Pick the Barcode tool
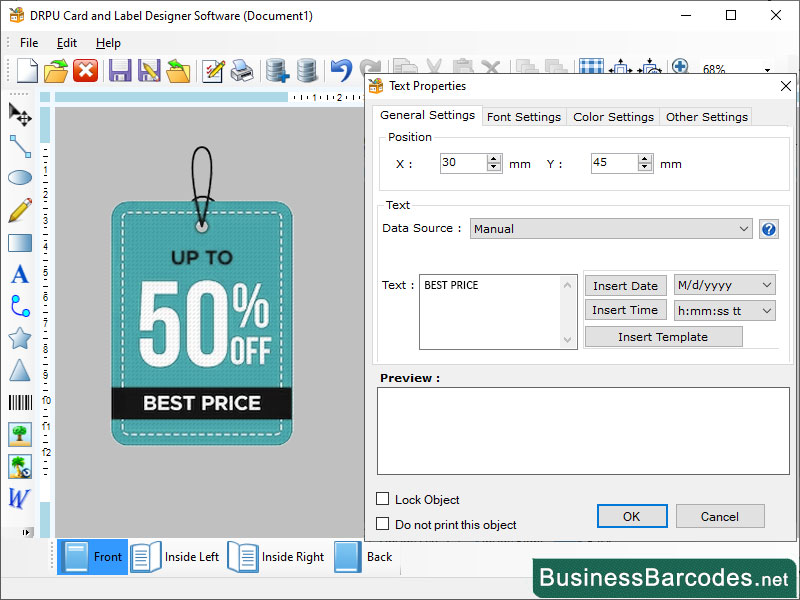 point(19,402)
